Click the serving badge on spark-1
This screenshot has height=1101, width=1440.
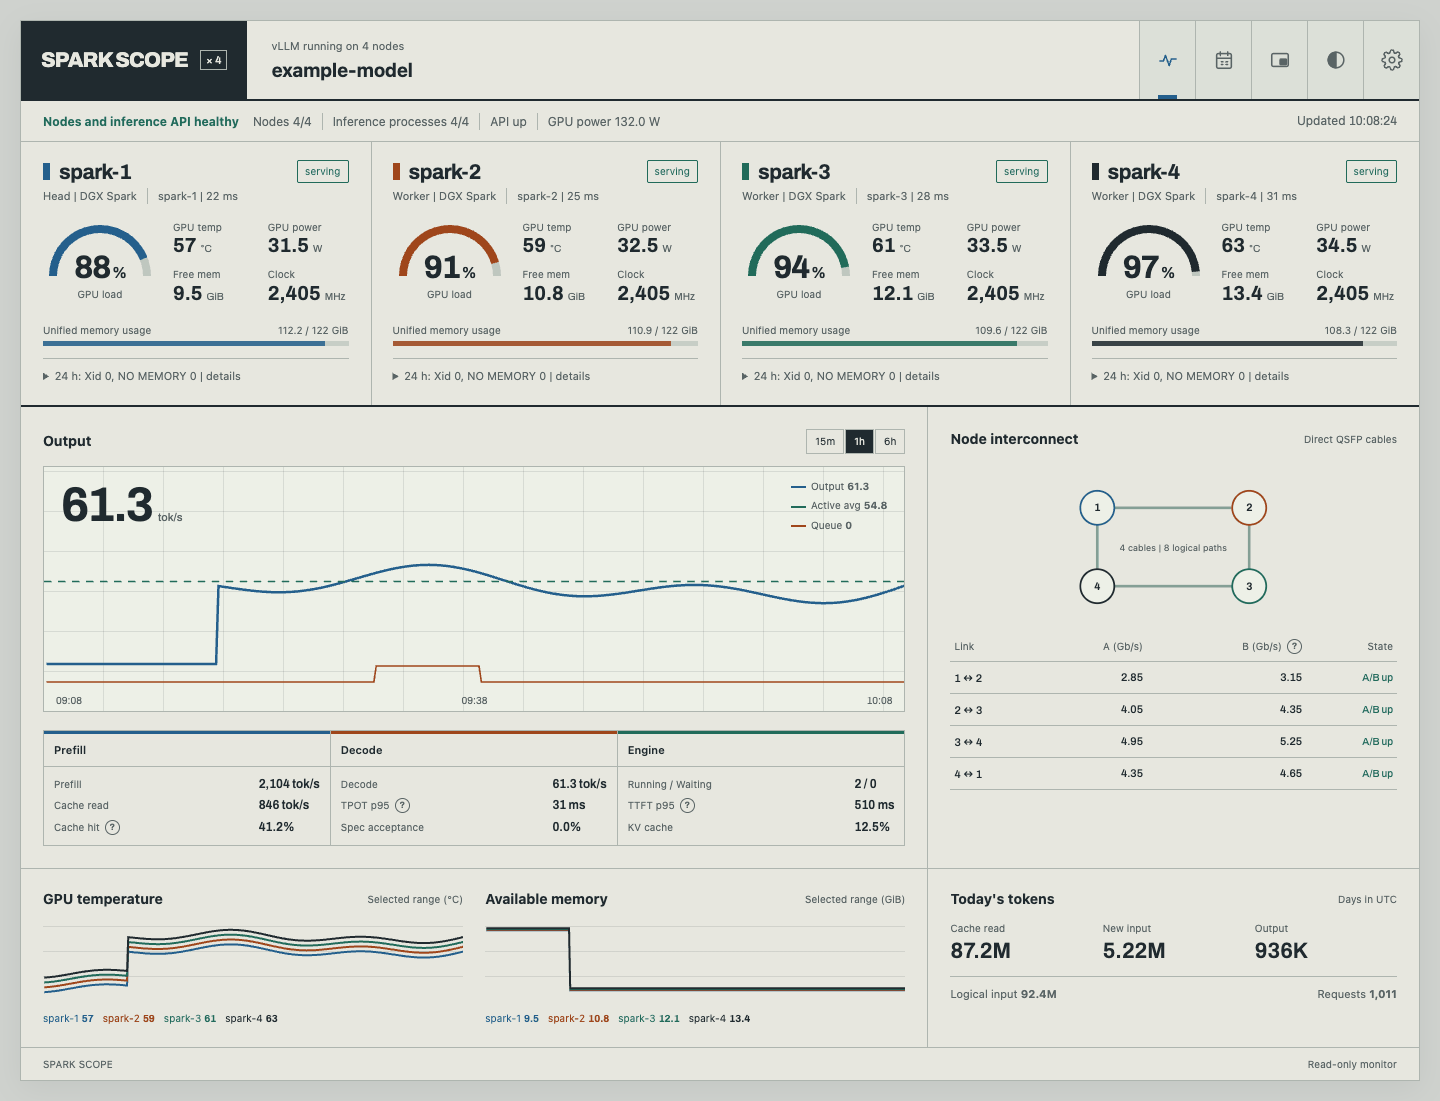323,172
